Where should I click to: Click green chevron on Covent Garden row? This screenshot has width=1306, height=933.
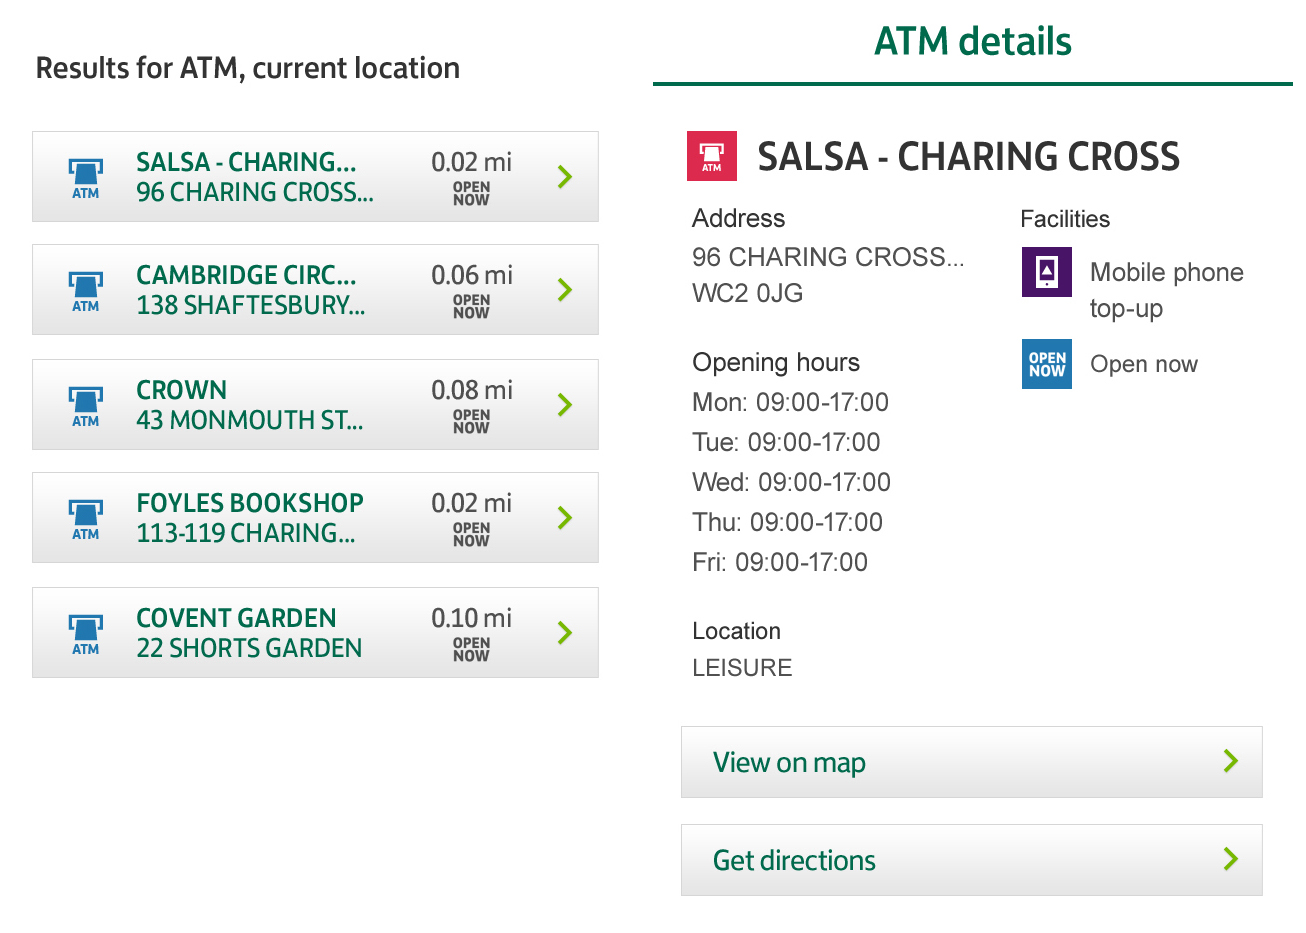point(565,633)
